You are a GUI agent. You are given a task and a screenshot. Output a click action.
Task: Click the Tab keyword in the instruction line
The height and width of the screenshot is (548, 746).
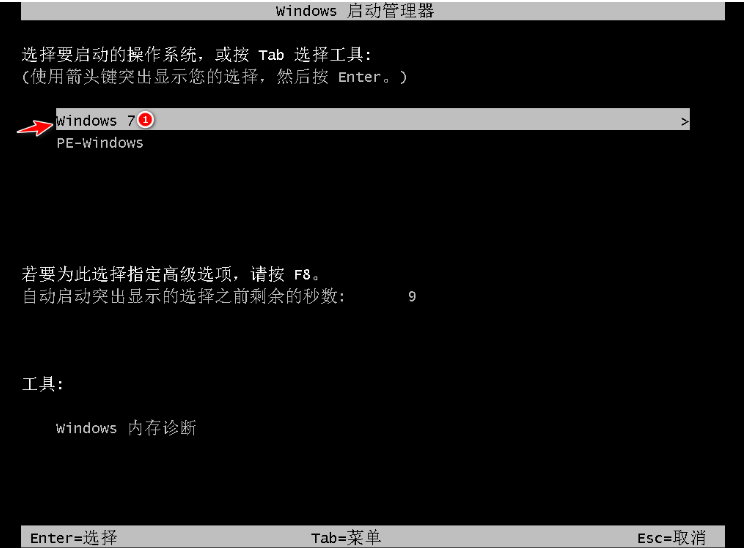[x=271, y=55]
